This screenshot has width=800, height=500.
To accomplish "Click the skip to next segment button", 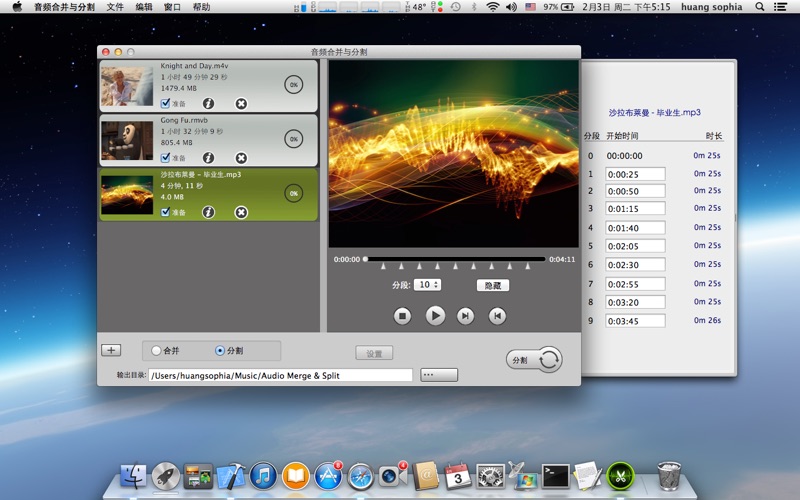I will (x=465, y=316).
